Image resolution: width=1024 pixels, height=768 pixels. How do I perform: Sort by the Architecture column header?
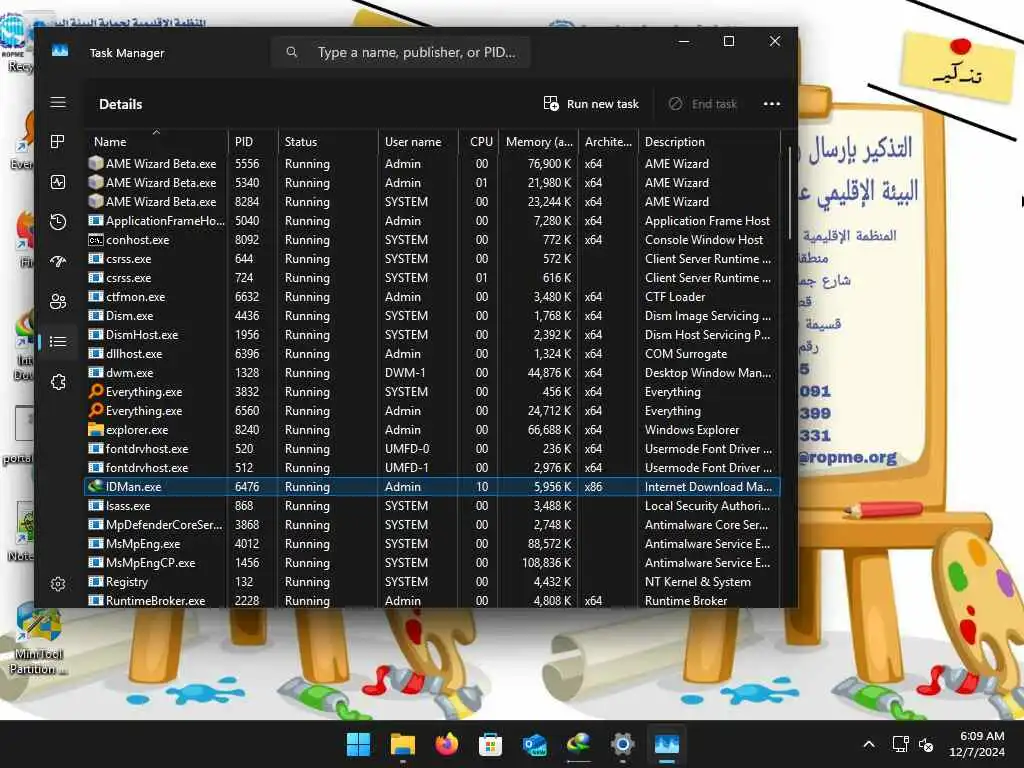click(x=608, y=142)
